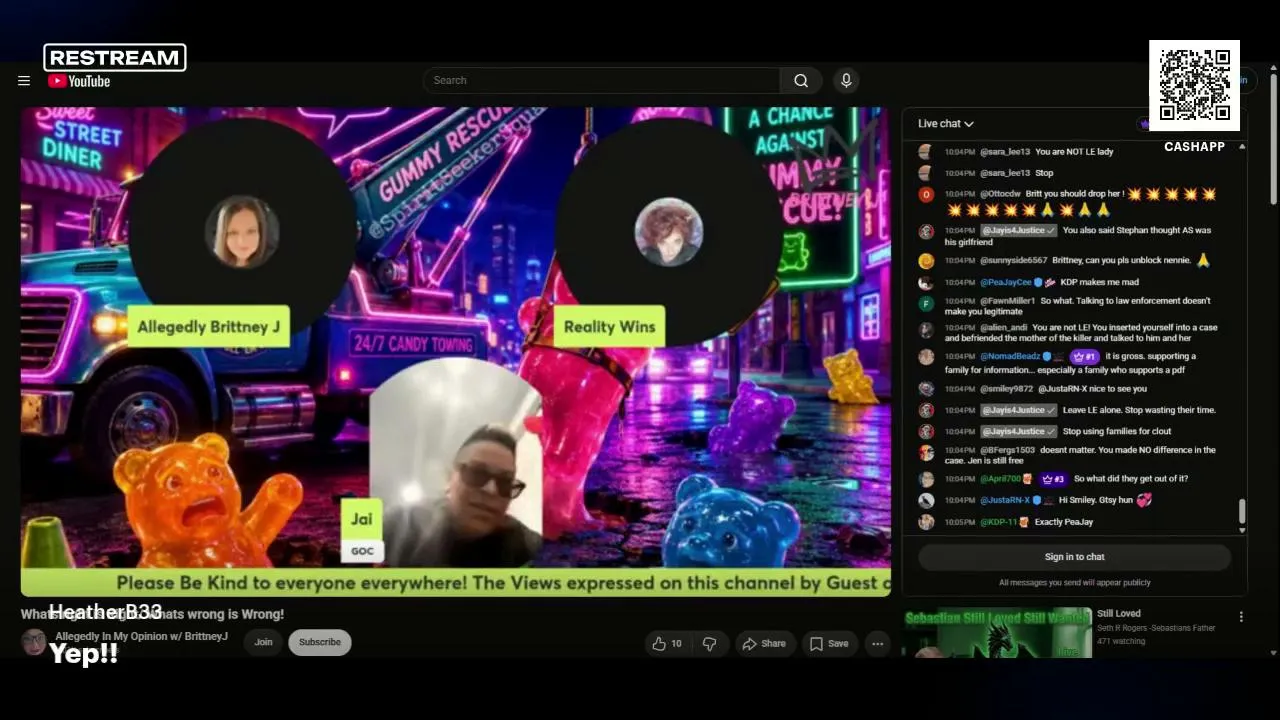Screen dimensions: 1280x720
Task: Dislike the live stream video
Action: [x=709, y=643]
